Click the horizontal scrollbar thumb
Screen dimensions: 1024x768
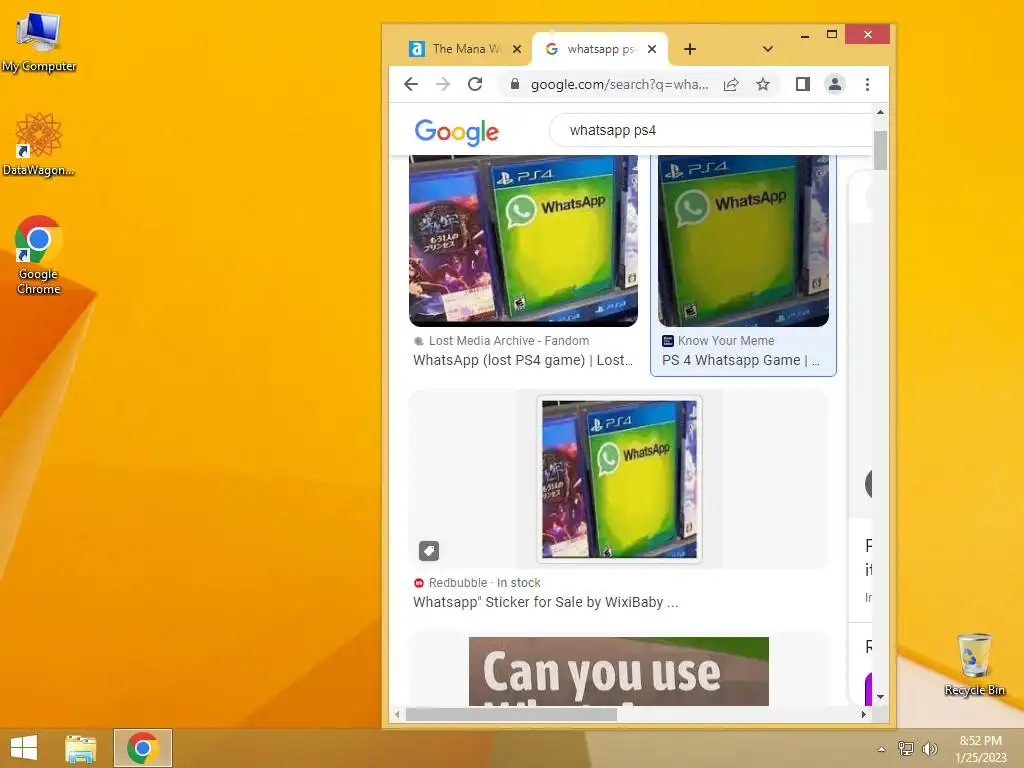(x=511, y=714)
